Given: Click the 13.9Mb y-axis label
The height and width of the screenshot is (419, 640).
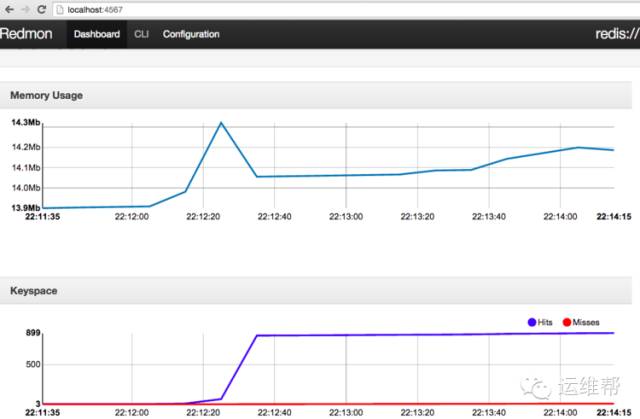Looking at the screenshot, I should 26,208.
